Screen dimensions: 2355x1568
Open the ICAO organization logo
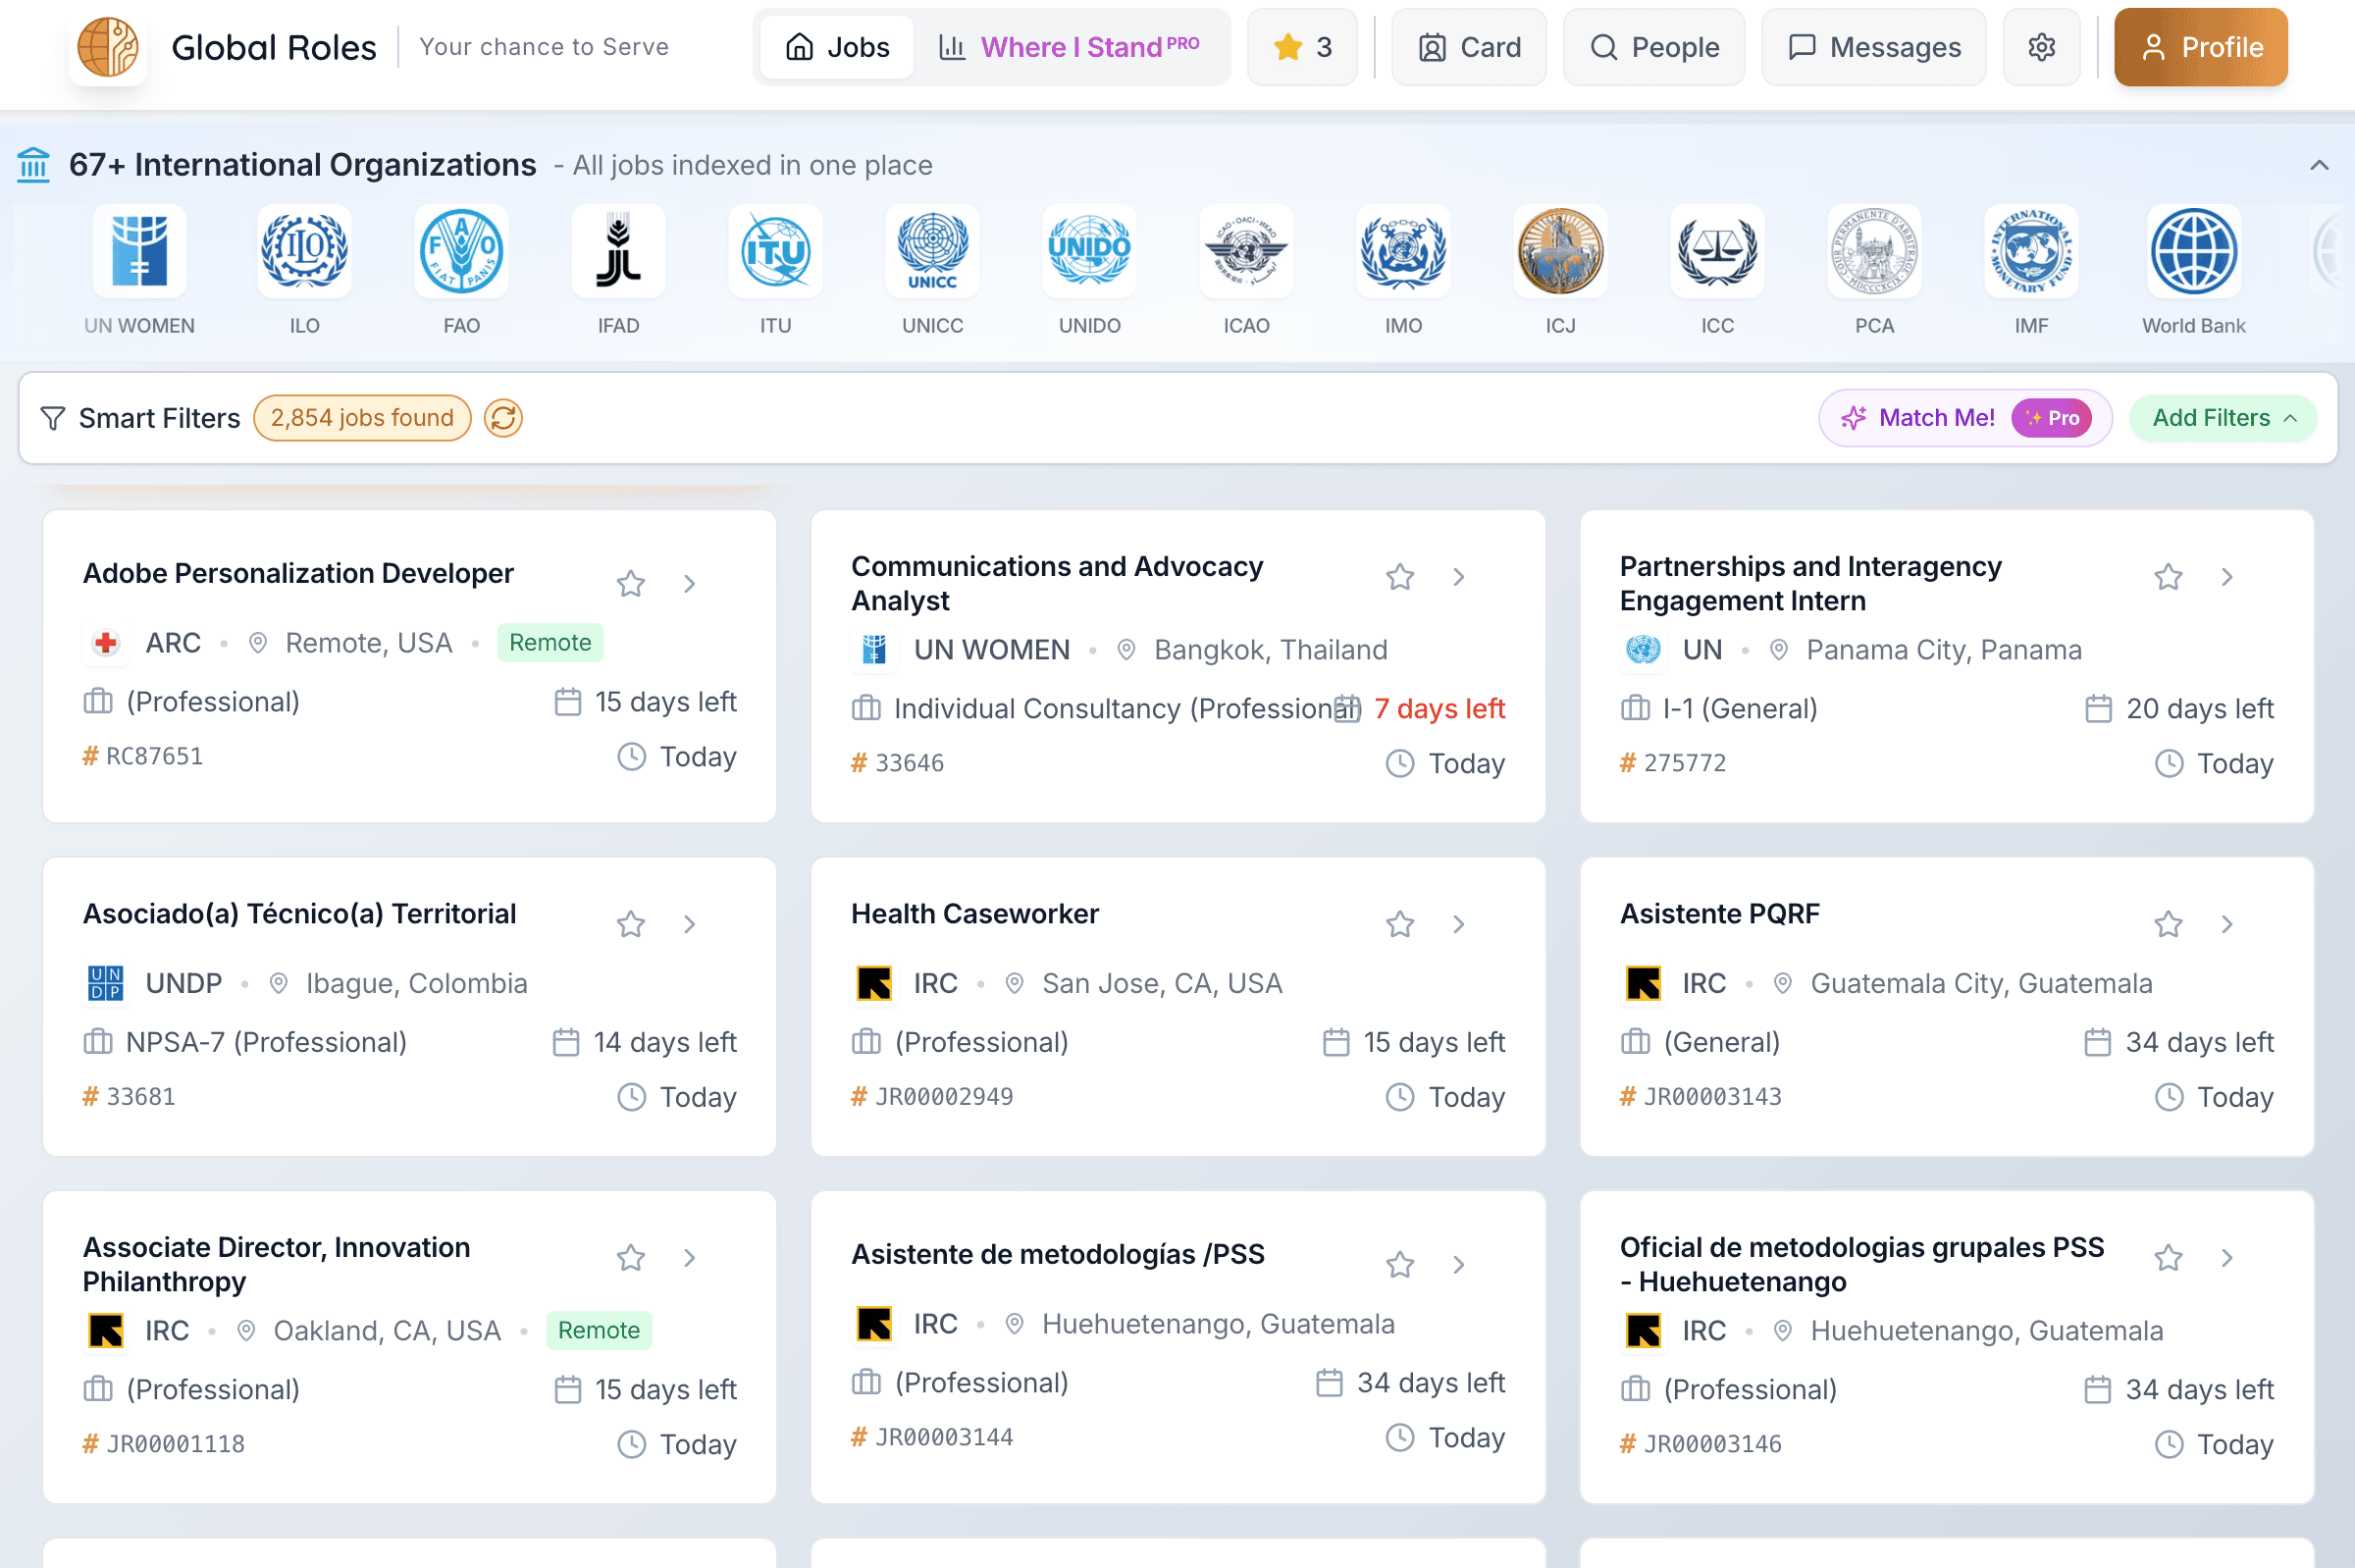point(1246,251)
